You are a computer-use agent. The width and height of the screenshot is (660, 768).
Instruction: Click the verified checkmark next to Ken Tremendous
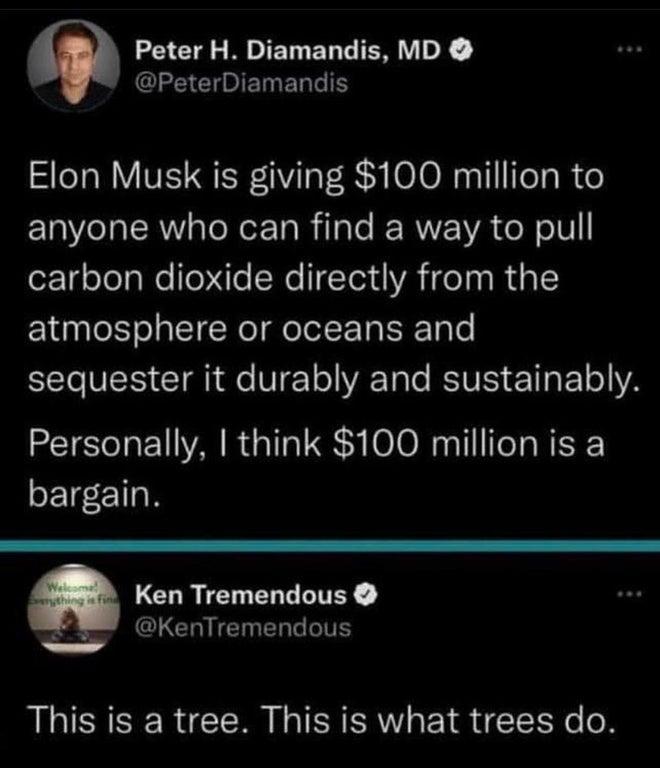pyautogui.click(x=369, y=598)
